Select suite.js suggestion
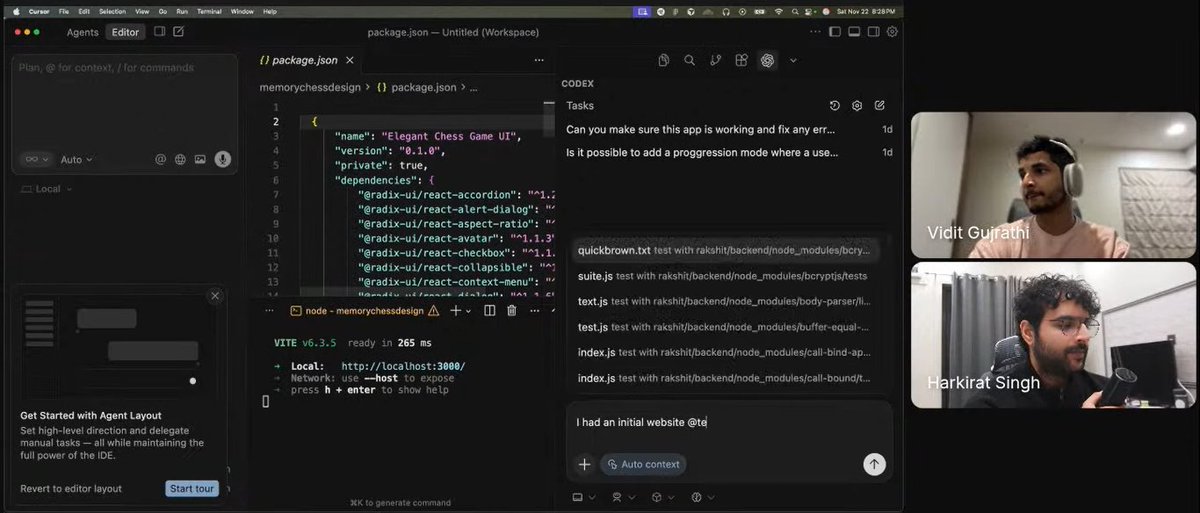 [728, 275]
